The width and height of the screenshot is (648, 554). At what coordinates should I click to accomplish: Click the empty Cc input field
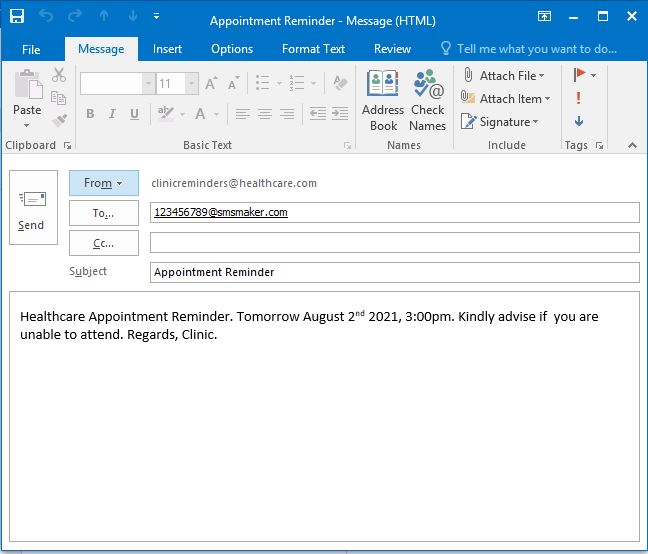[395, 242]
